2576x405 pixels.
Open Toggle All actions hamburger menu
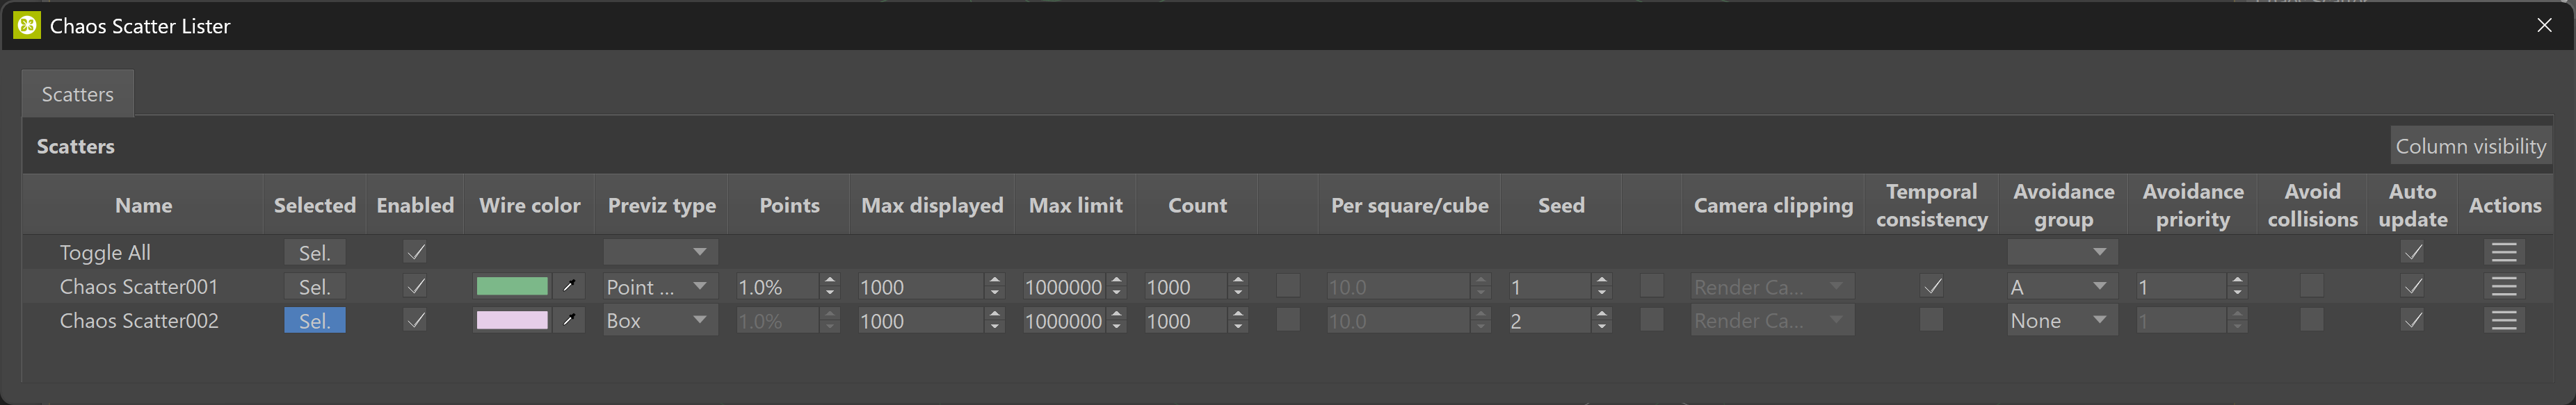point(2503,253)
